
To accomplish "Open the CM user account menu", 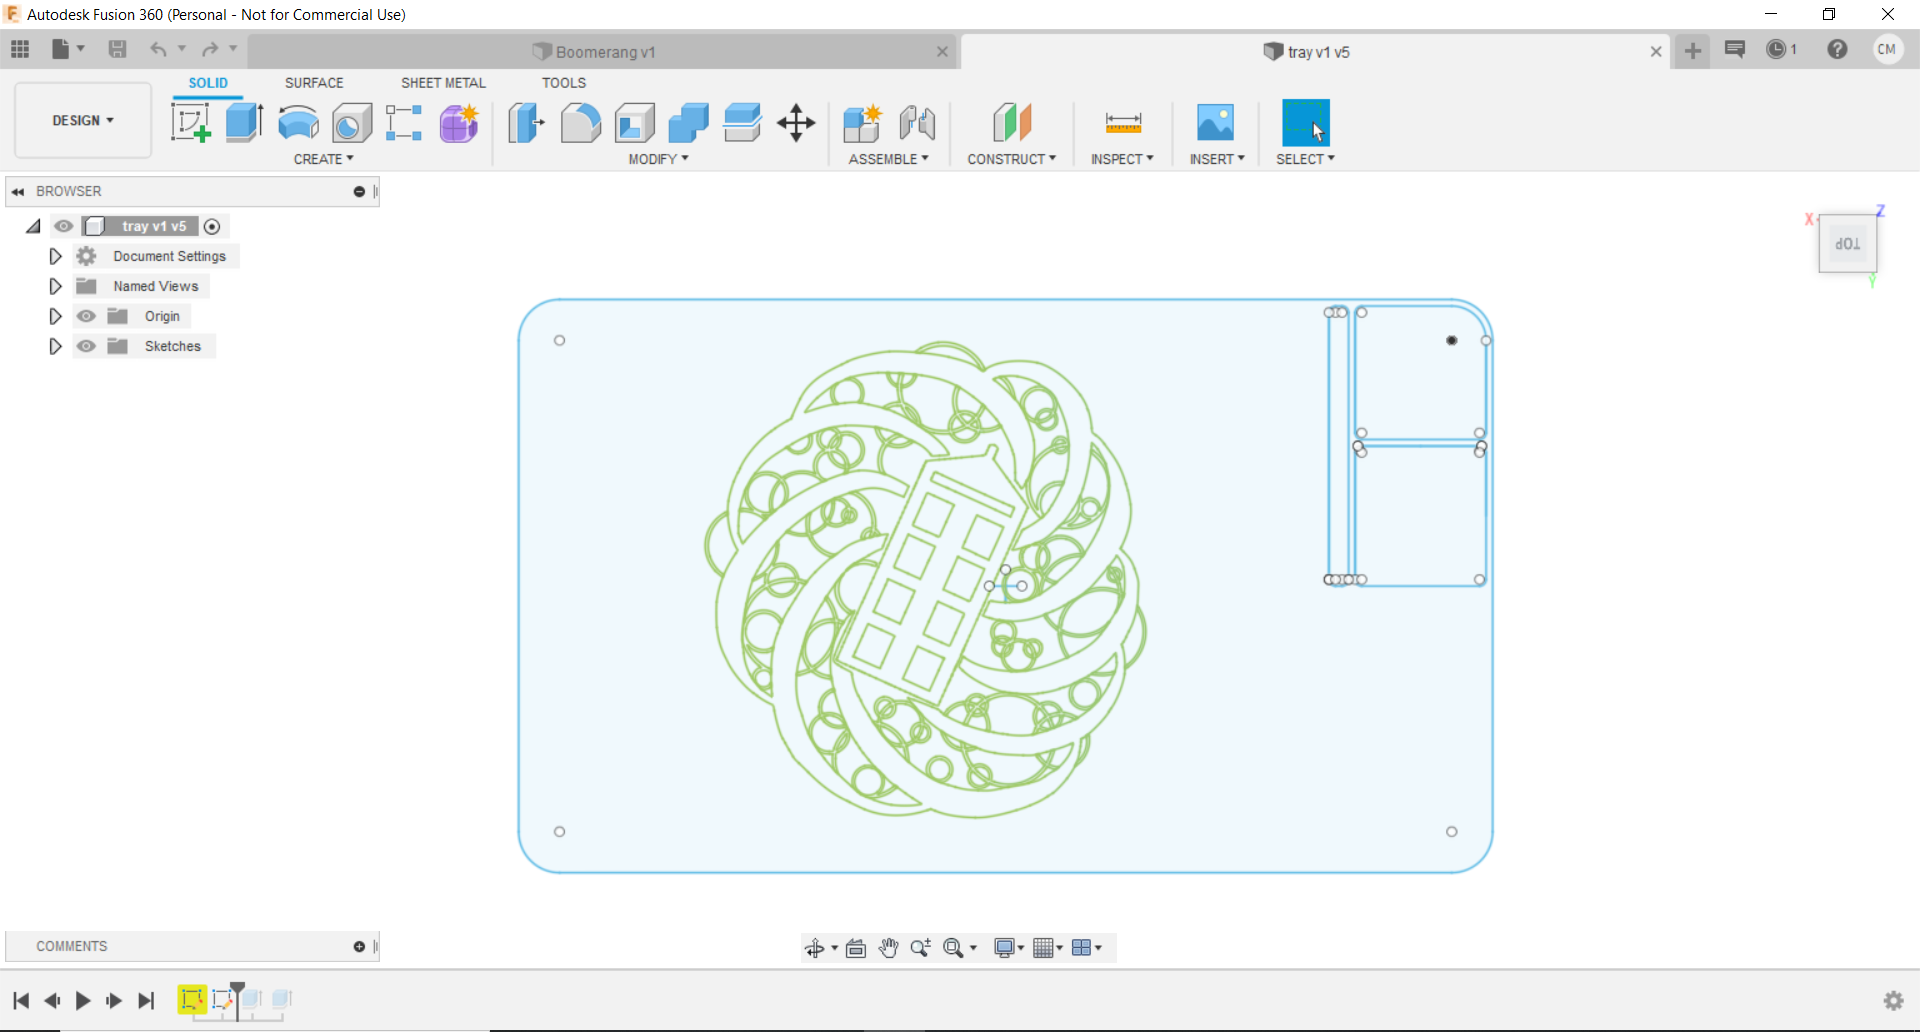I will [1888, 49].
